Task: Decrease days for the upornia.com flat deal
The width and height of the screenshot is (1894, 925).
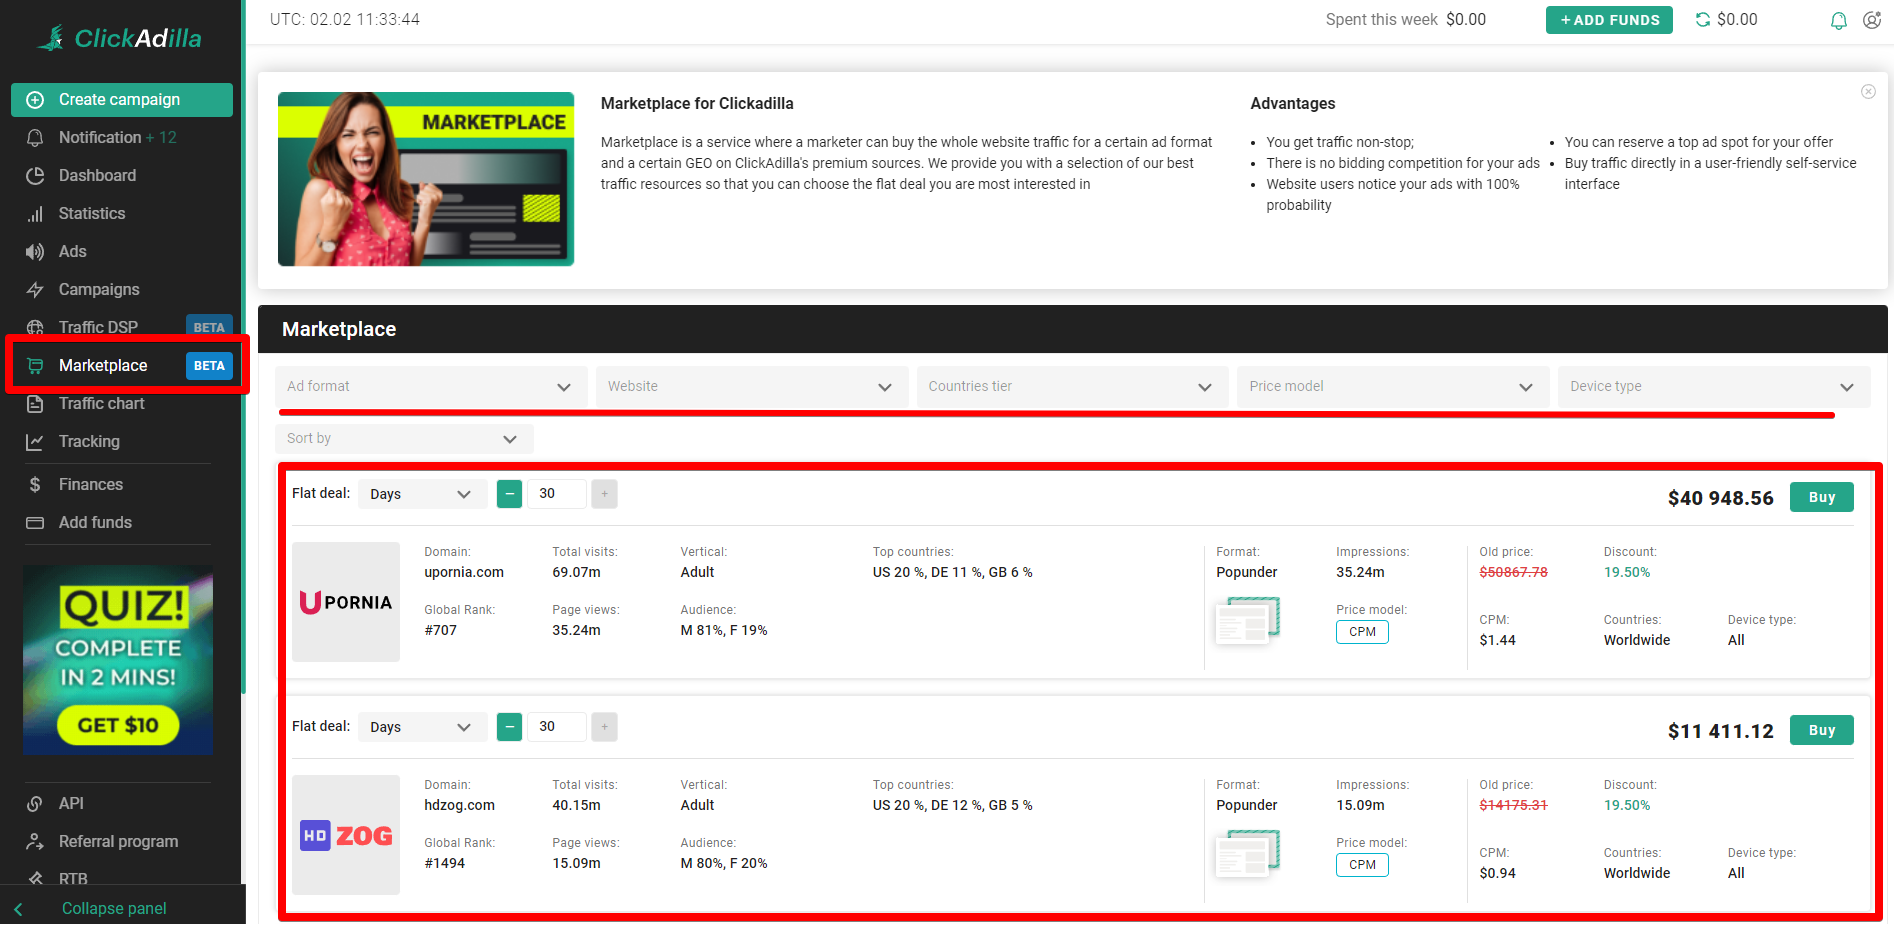Action: (509, 494)
